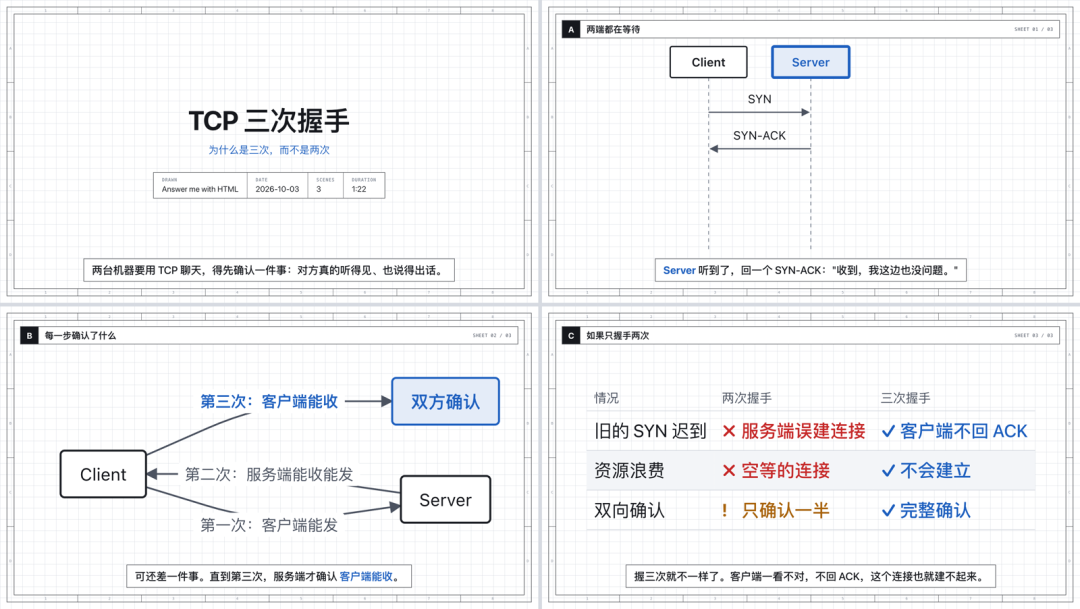Click the label 第二次：服务端能收能发
The image size is (1080, 609).
269,474
